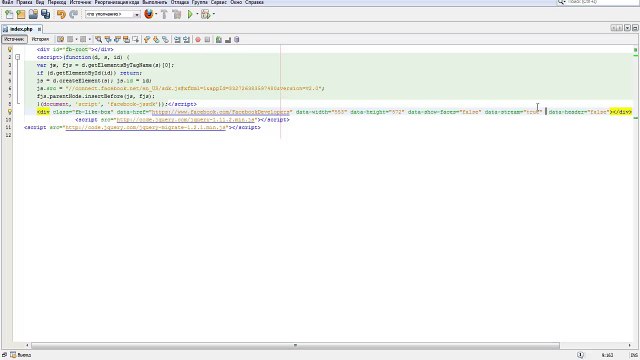
Task: Open the Правка menu
Action: pos(24,2)
